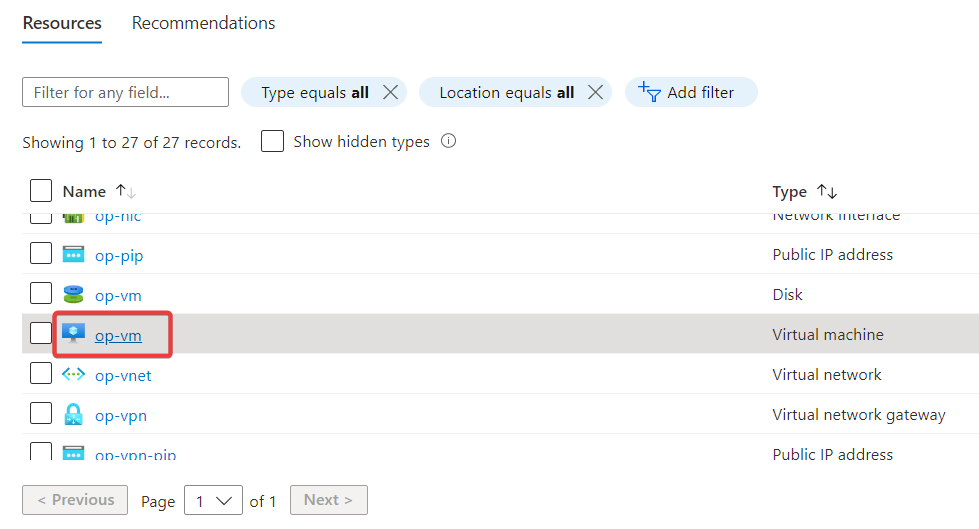The height and width of the screenshot is (529, 979).
Task: Select the op-pip row checkbox
Action: [41, 254]
